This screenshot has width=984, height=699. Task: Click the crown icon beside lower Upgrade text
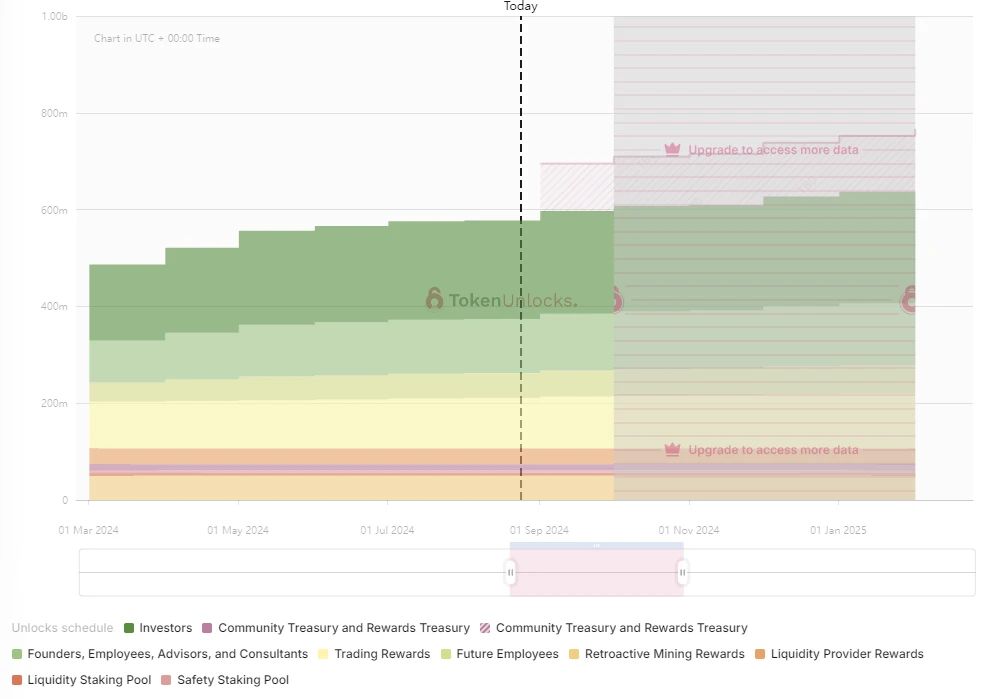click(x=673, y=450)
